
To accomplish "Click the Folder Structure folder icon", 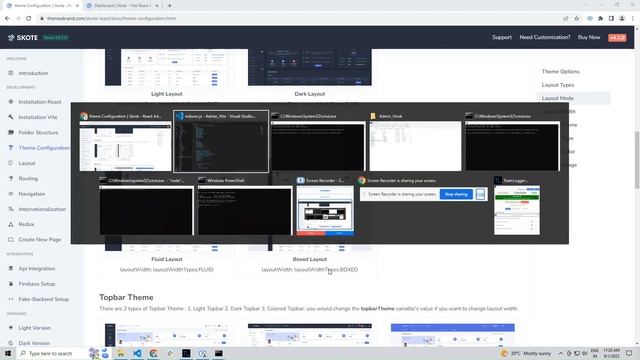I will point(11,132).
